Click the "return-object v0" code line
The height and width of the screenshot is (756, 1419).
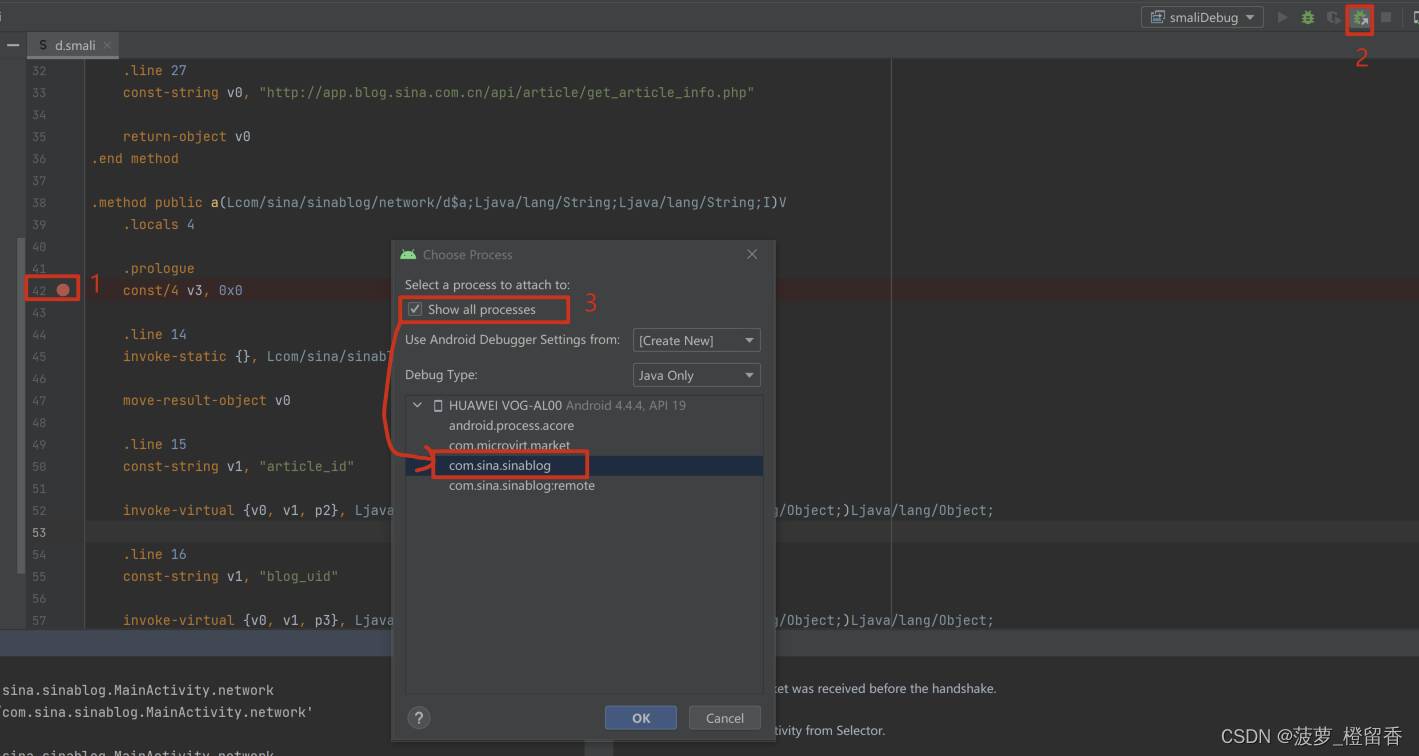coord(186,136)
